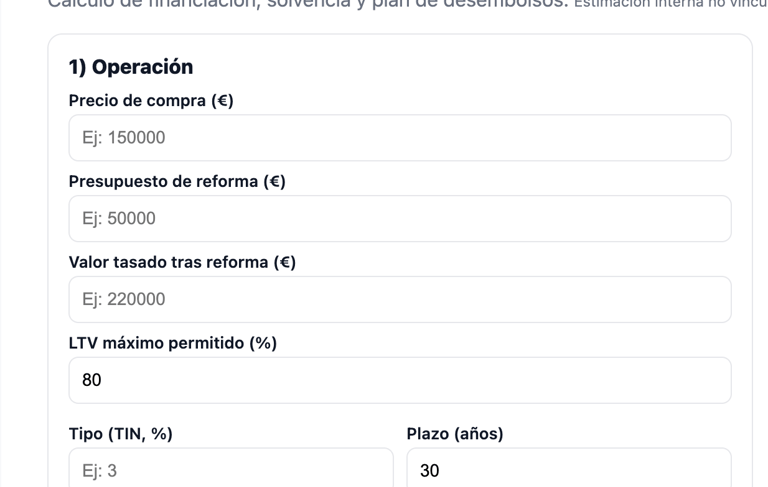Viewport: 768px width, 487px height.
Task: Select the 'Valor tasado tras reforma (€)' label
Action: [x=182, y=262]
